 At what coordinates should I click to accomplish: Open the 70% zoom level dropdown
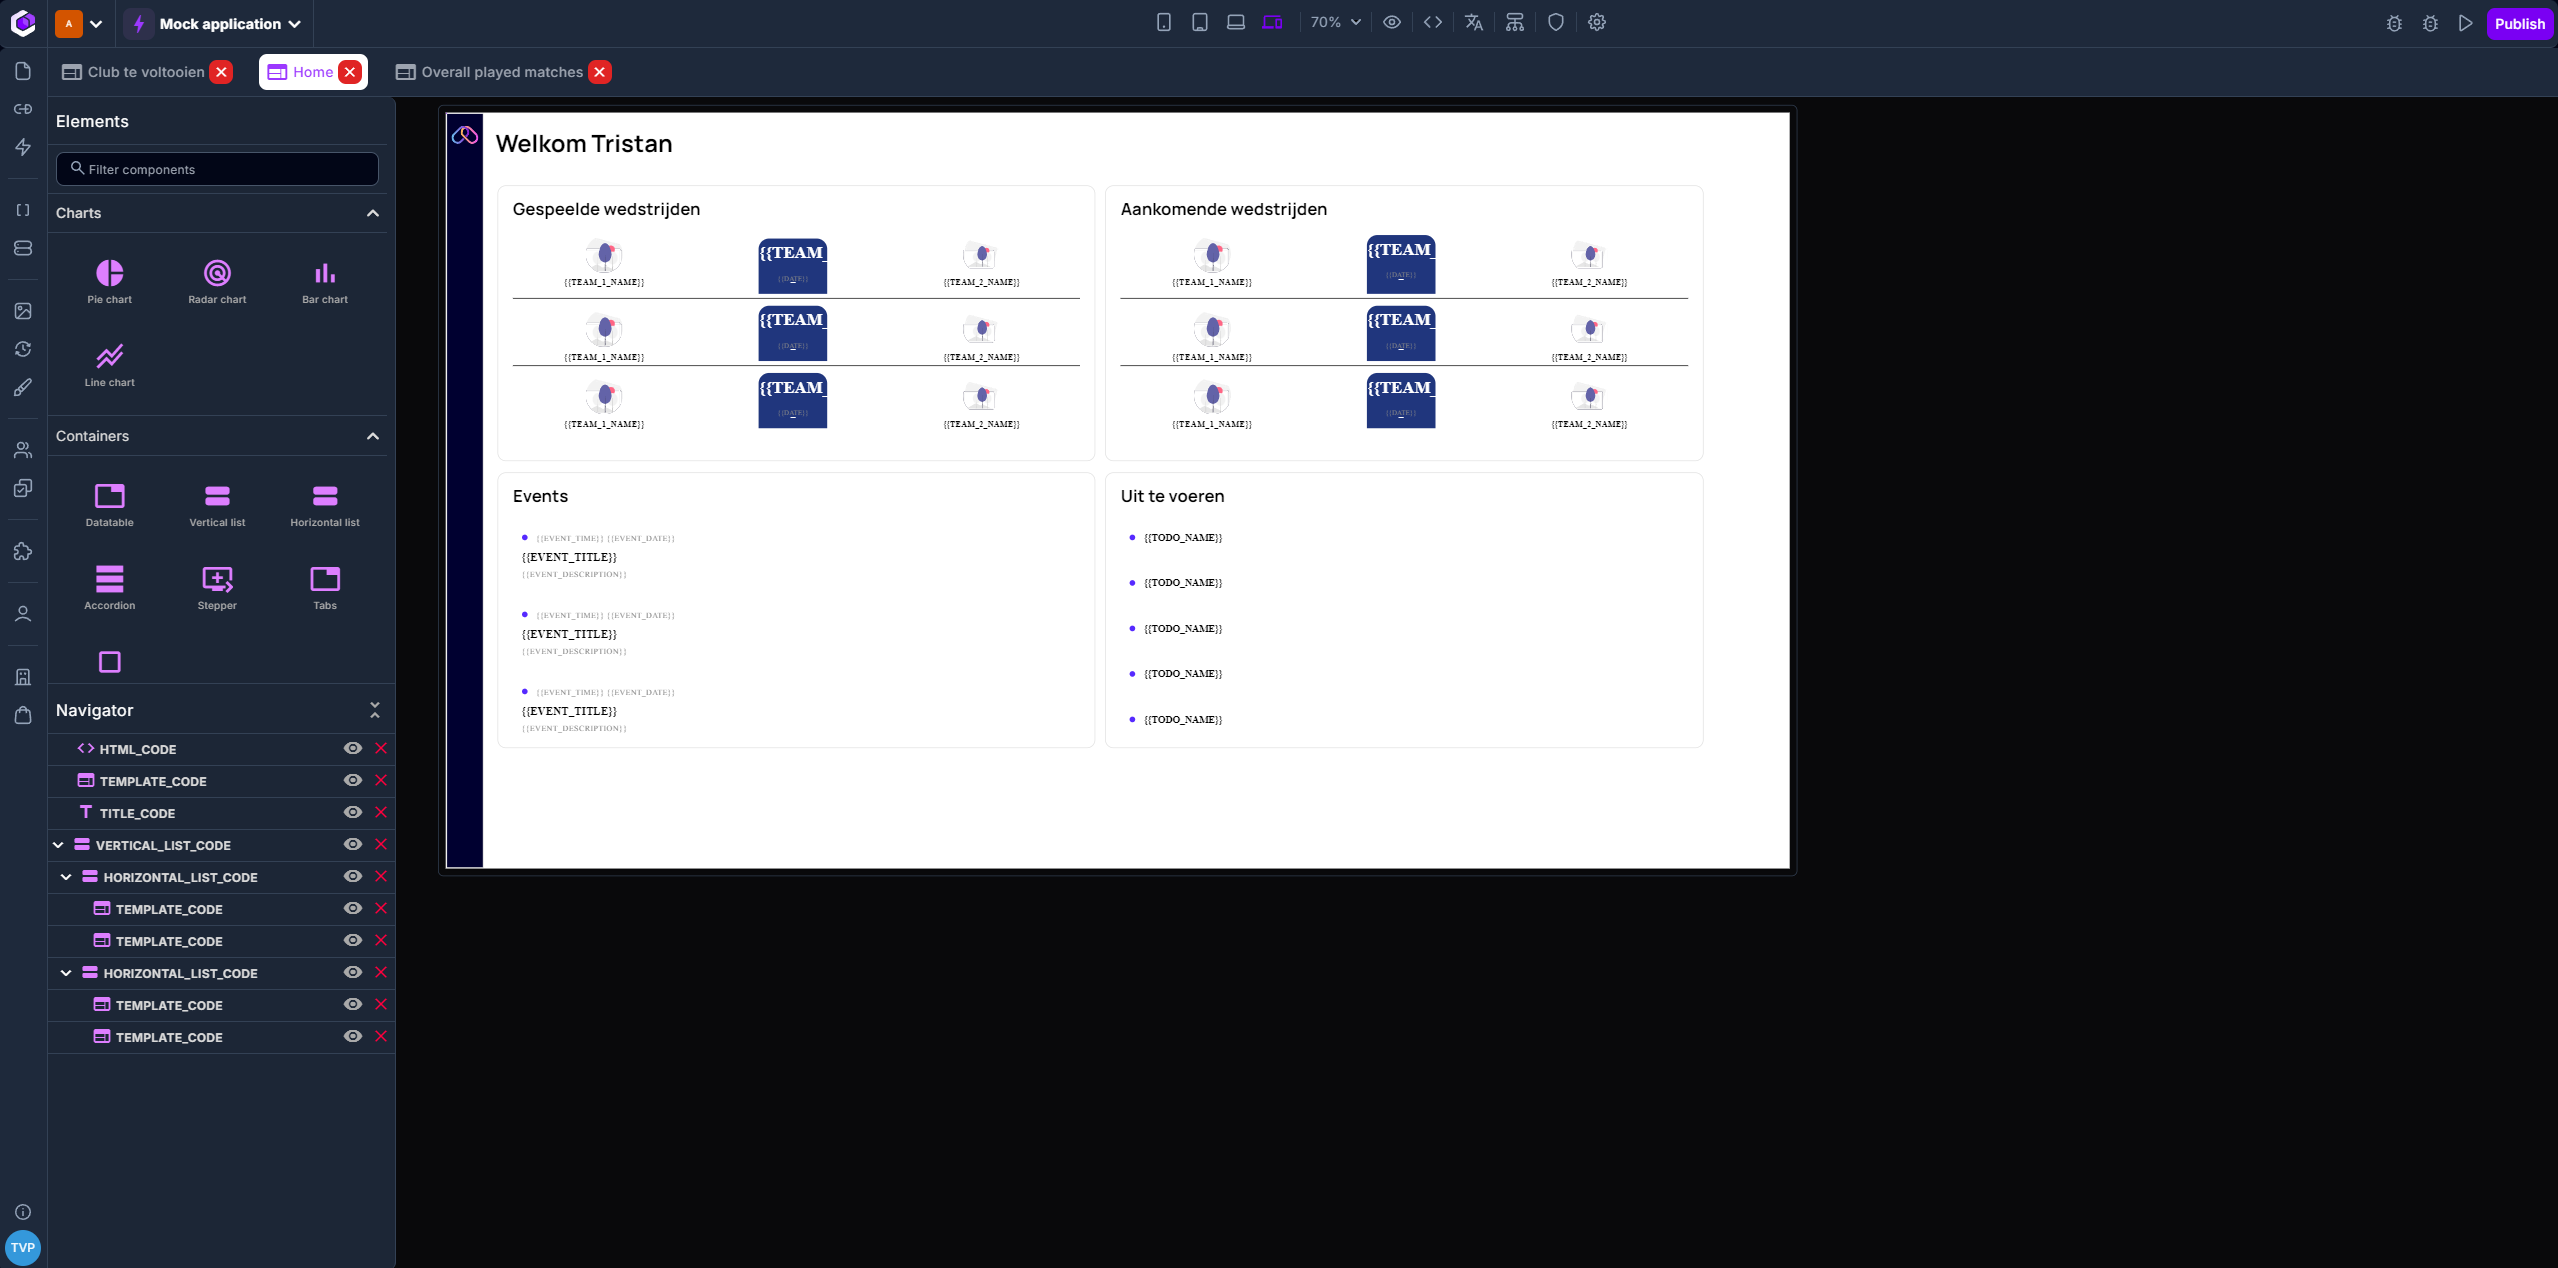pyautogui.click(x=1335, y=22)
